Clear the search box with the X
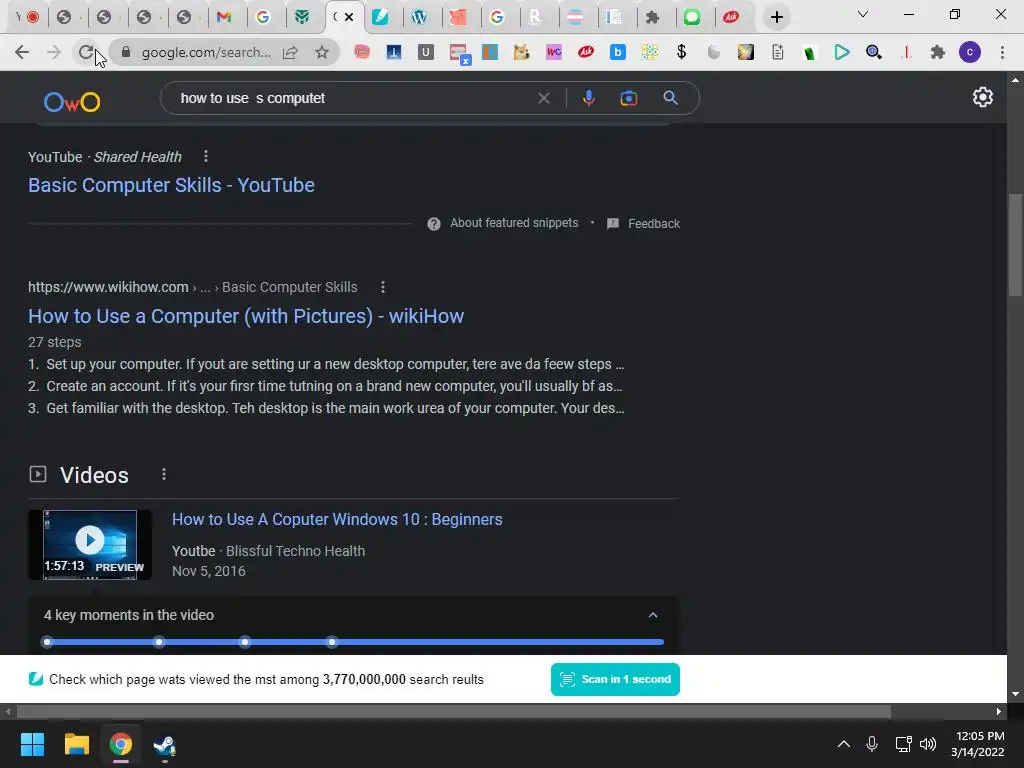1024x768 pixels. pyautogui.click(x=543, y=98)
